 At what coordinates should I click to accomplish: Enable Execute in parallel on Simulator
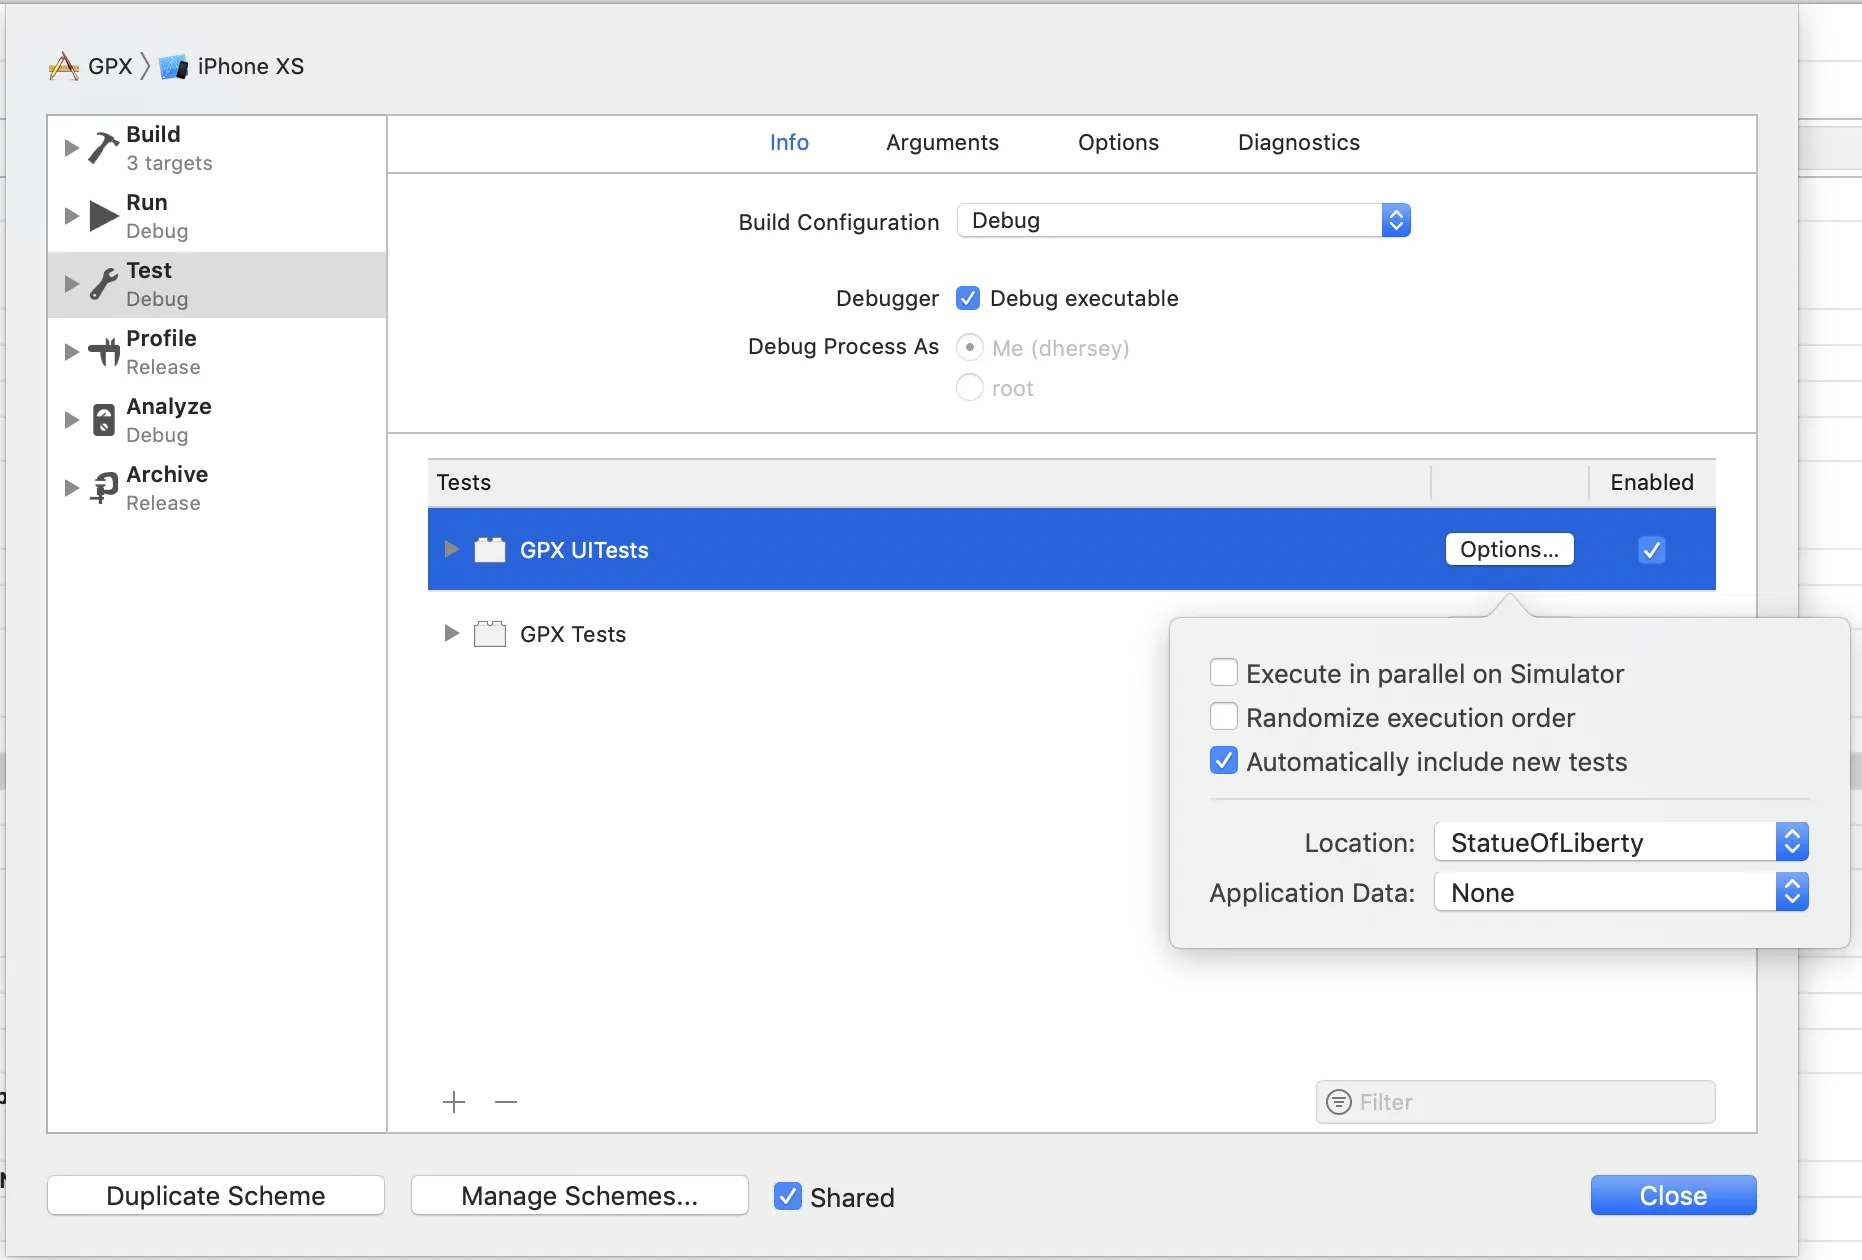pos(1224,673)
